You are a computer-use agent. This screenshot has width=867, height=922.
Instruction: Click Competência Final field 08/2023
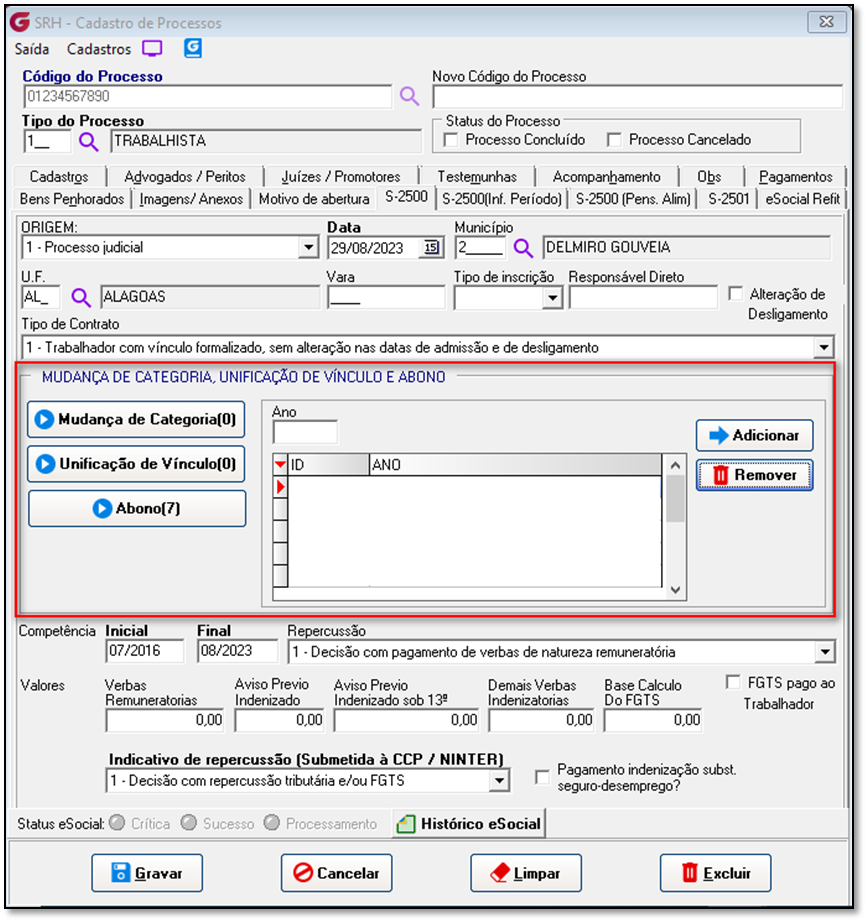pos(237,651)
